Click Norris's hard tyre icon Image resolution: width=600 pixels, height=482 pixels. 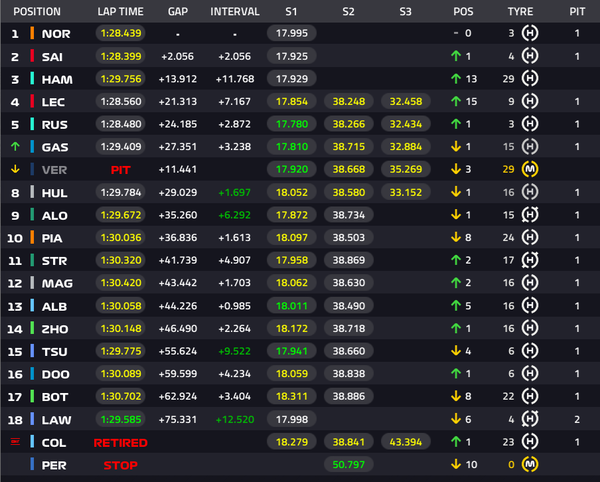(530, 33)
